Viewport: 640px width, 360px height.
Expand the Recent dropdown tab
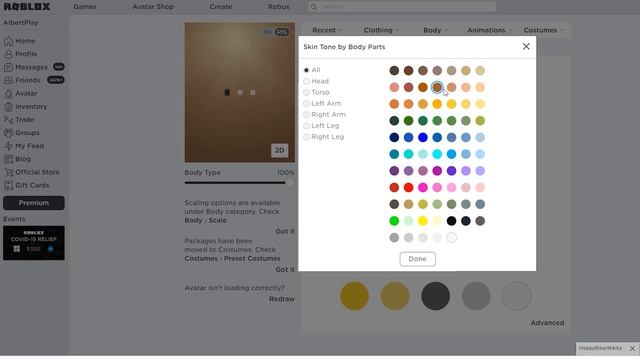[x=327, y=30]
